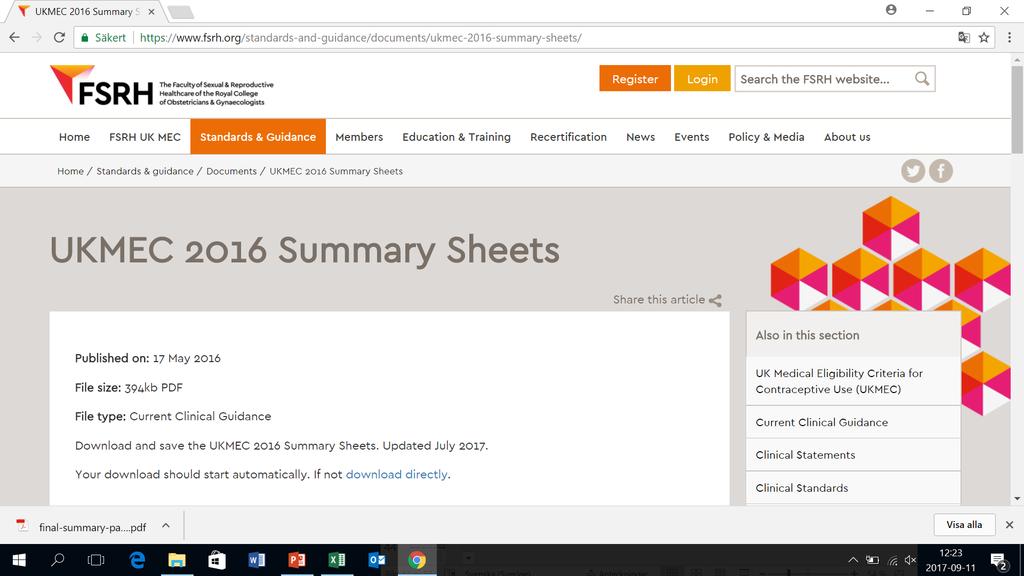Open Education & Training menu
This screenshot has width=1024, height=576.
[x=456, y=137]
